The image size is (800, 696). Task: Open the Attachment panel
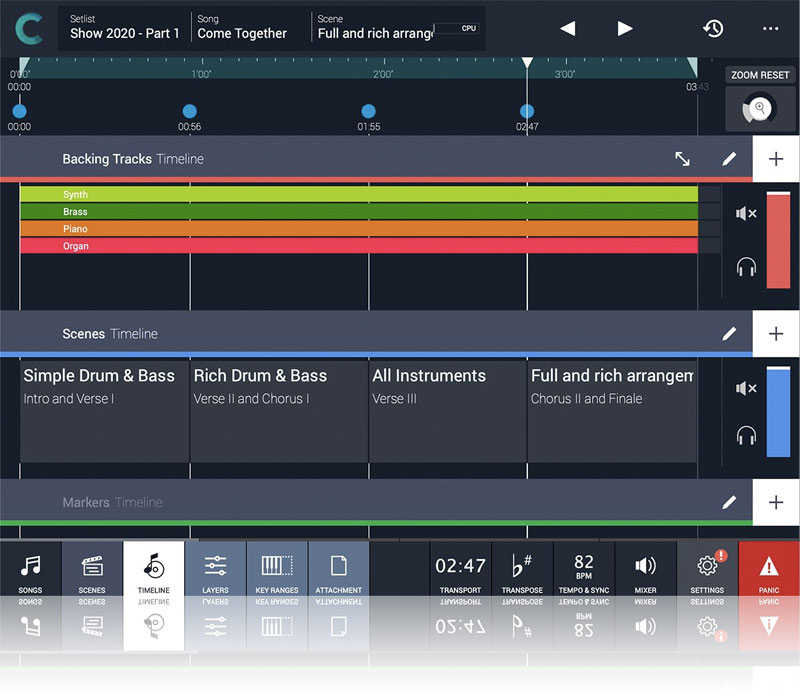click(x=338, y=573)
